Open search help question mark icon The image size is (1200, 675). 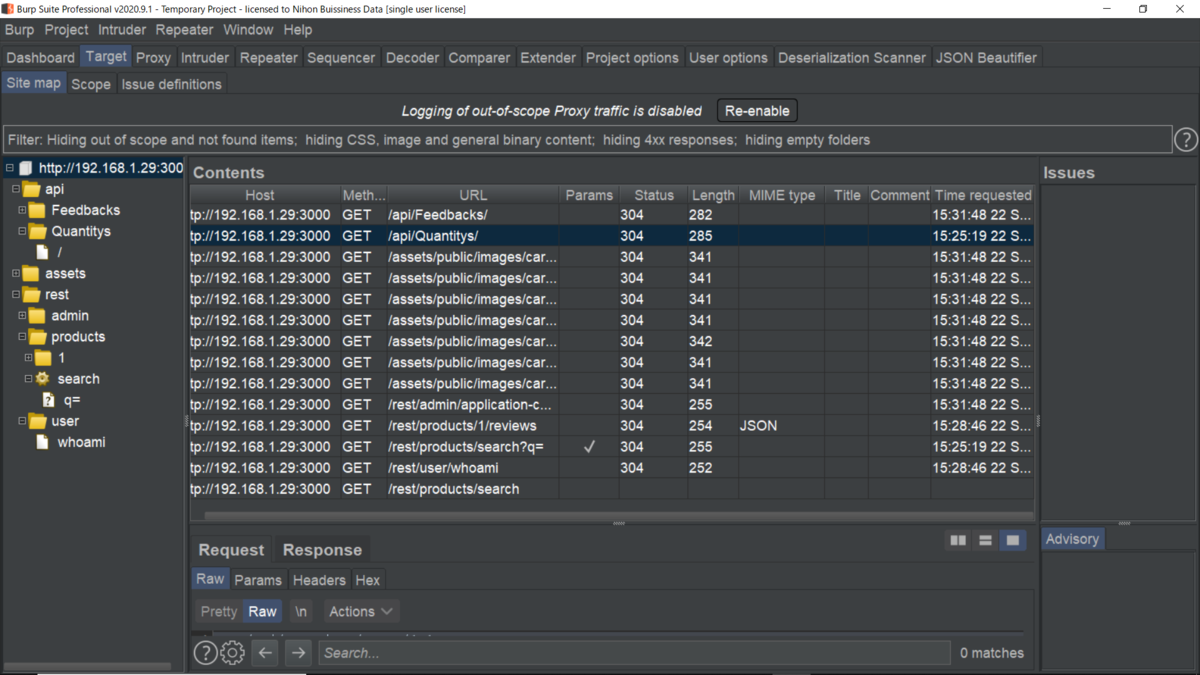click(205, 653)
